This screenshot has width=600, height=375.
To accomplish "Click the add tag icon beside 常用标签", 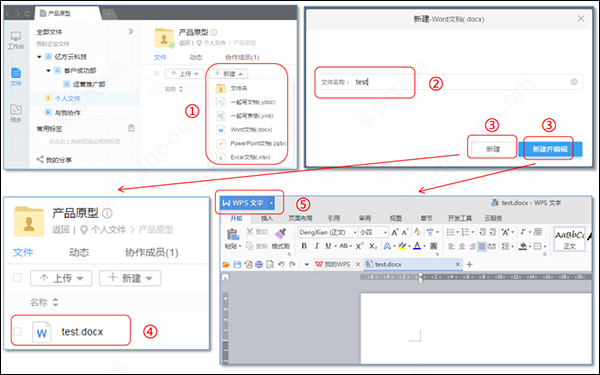I will 131,128.
